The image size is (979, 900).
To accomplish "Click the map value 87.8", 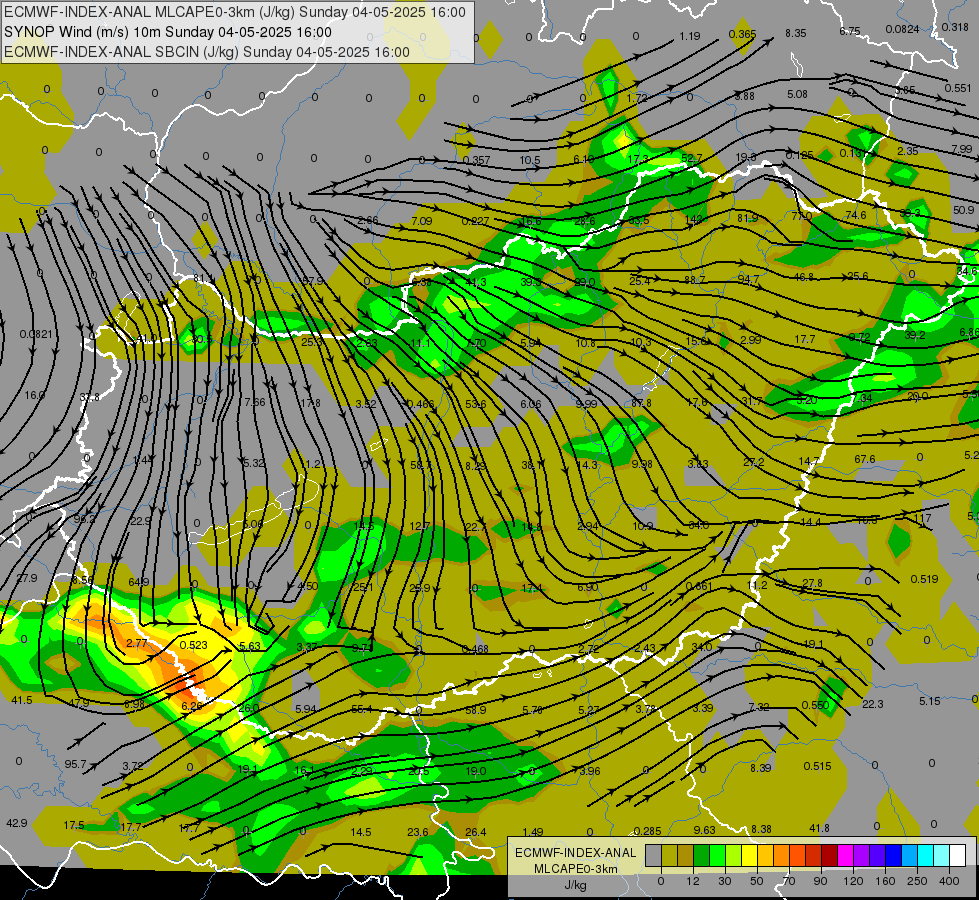I will [x=641, y=403].
